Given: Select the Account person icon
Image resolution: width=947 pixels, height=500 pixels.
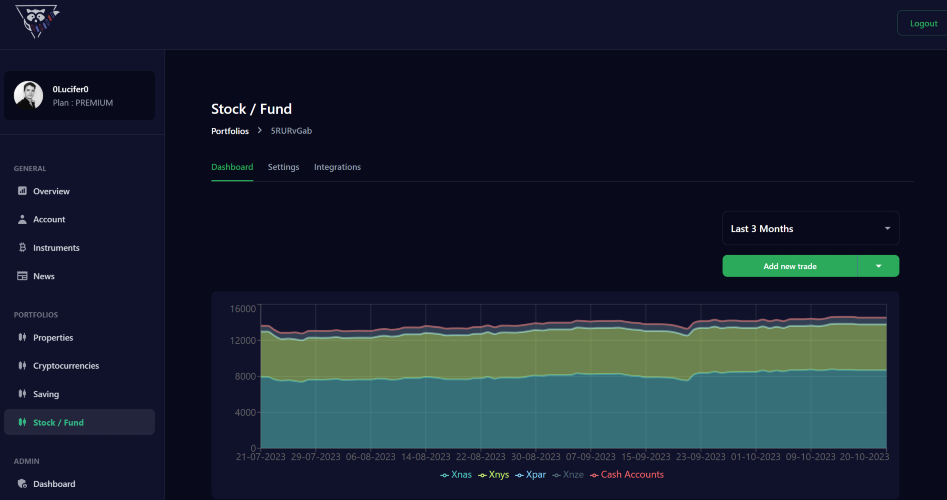Looking at the screenshot, I should (22, 219).
